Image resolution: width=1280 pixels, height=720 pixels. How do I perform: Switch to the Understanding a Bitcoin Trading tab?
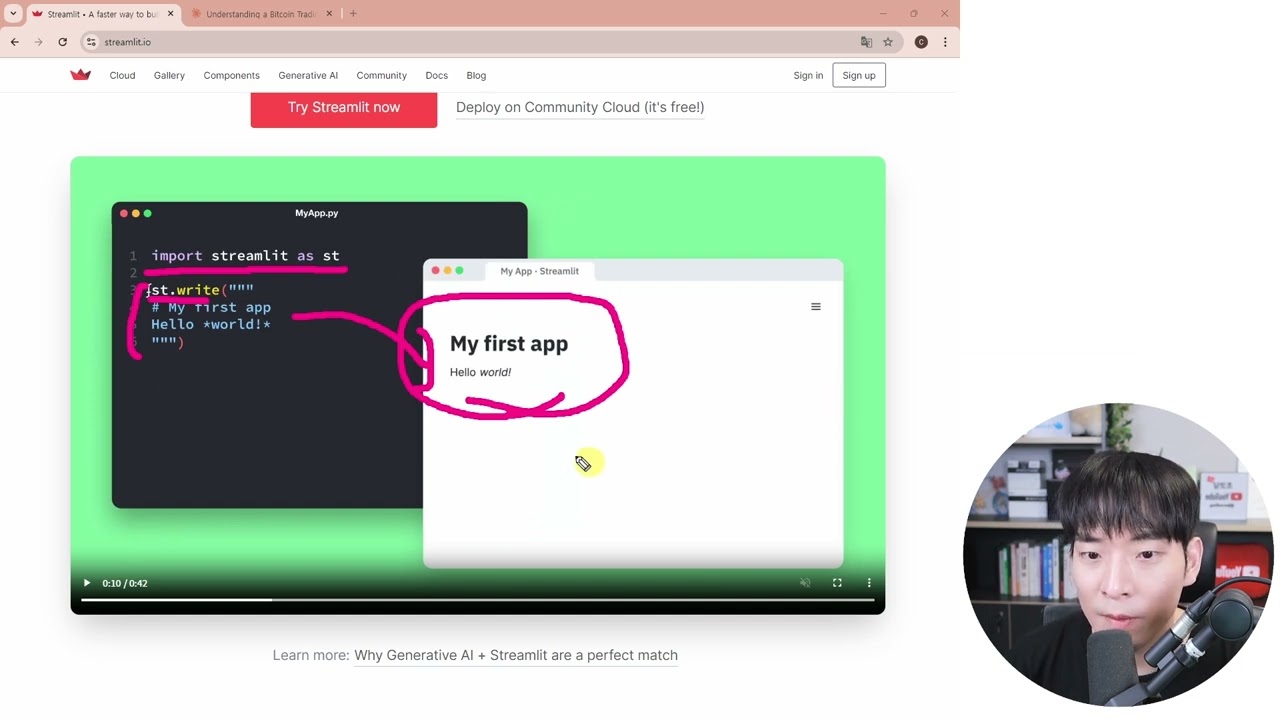click(261, 14)
